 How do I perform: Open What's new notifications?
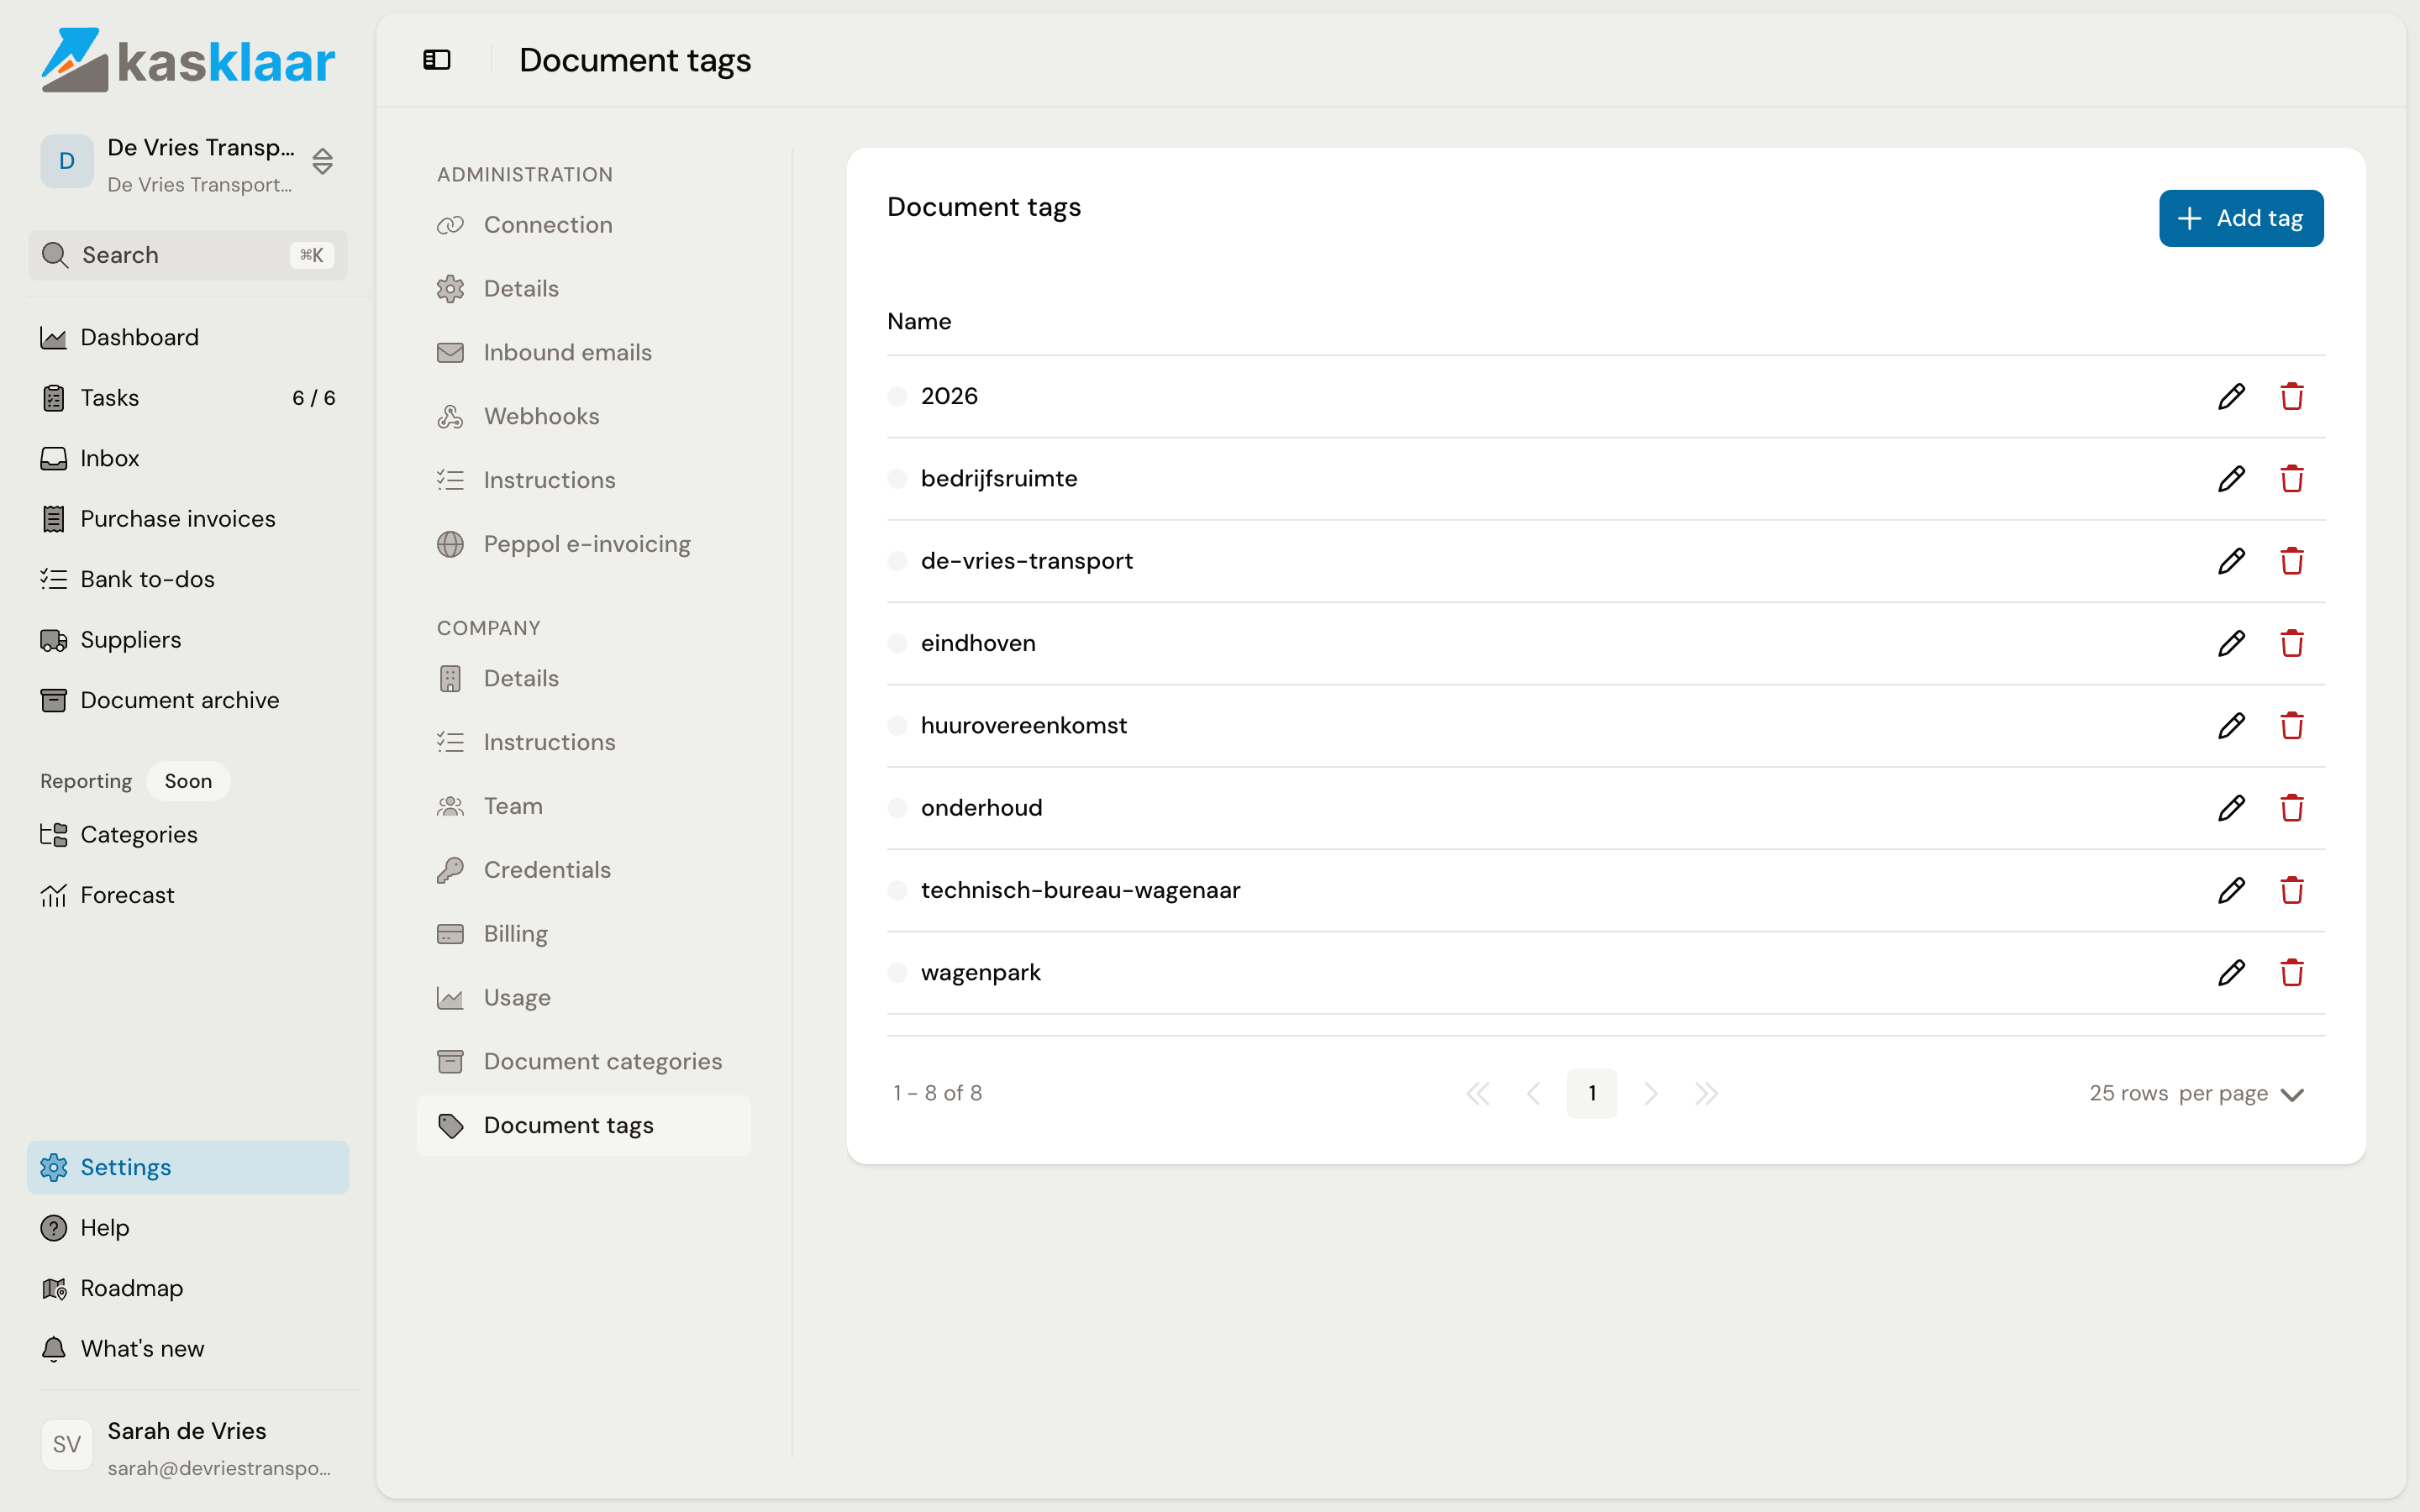pyautogui.click(x=188, y=1349)
